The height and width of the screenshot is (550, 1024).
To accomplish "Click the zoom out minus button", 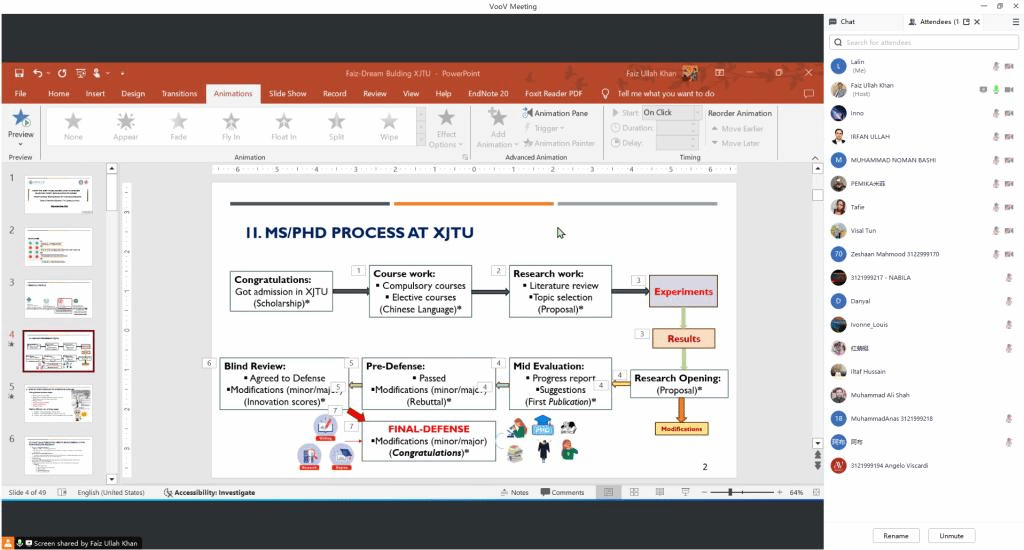I will click(x=704, y=492).
